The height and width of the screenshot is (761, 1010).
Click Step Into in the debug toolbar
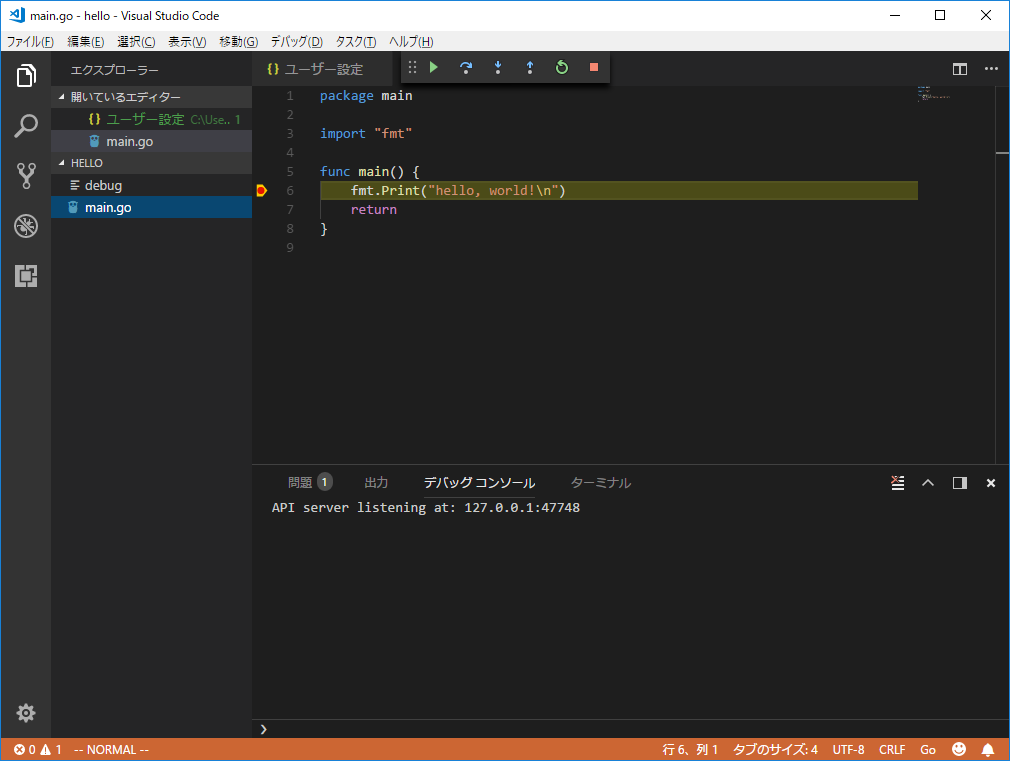point(497,67)
